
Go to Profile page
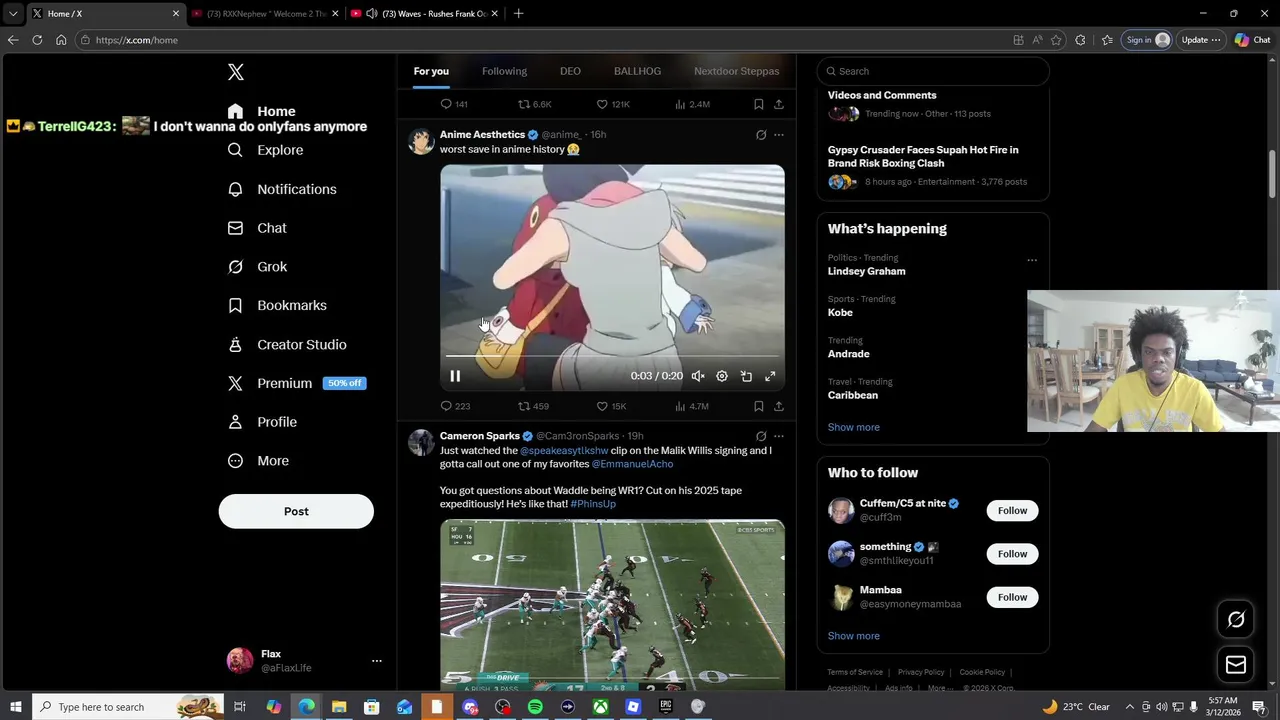pos(262,422)
